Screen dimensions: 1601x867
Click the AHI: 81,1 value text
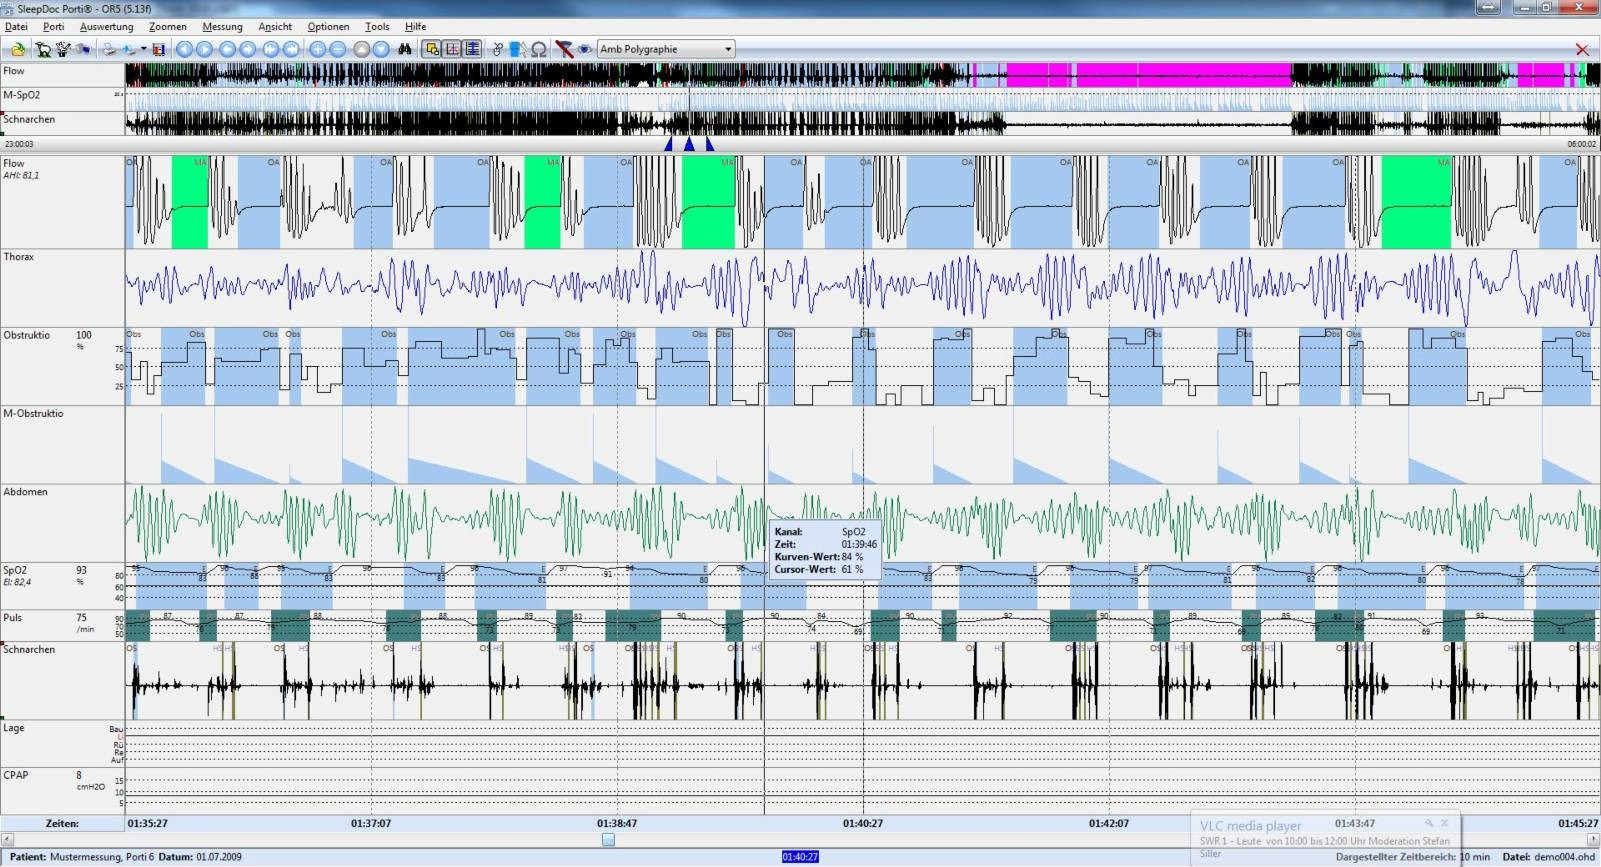(x=21, y=176)
